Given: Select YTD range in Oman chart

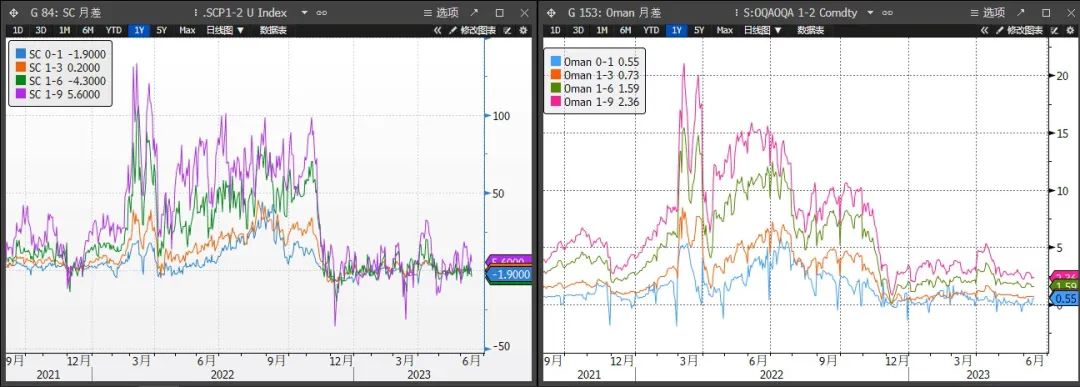Looking at the screenshot, I should (x=651, y=30).
